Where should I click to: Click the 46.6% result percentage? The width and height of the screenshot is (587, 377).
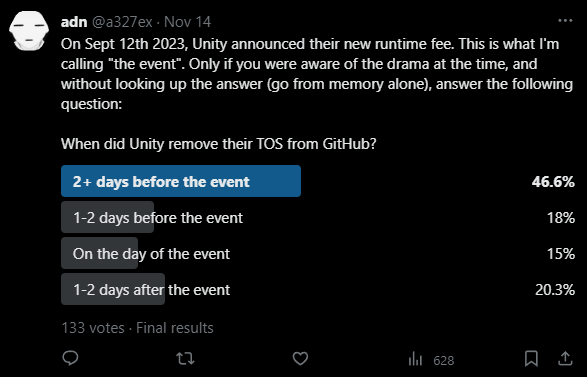click(x=553, y=182)
